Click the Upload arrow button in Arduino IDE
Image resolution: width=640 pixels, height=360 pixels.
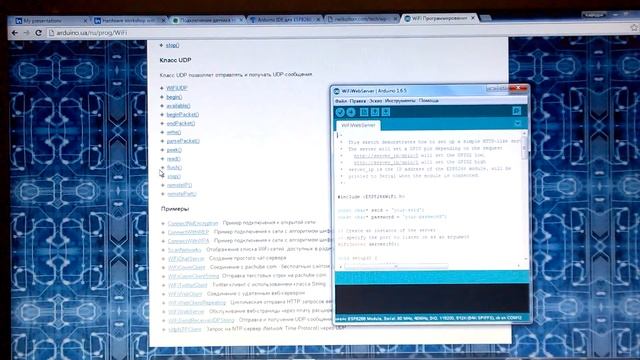[x=351, y=112]
